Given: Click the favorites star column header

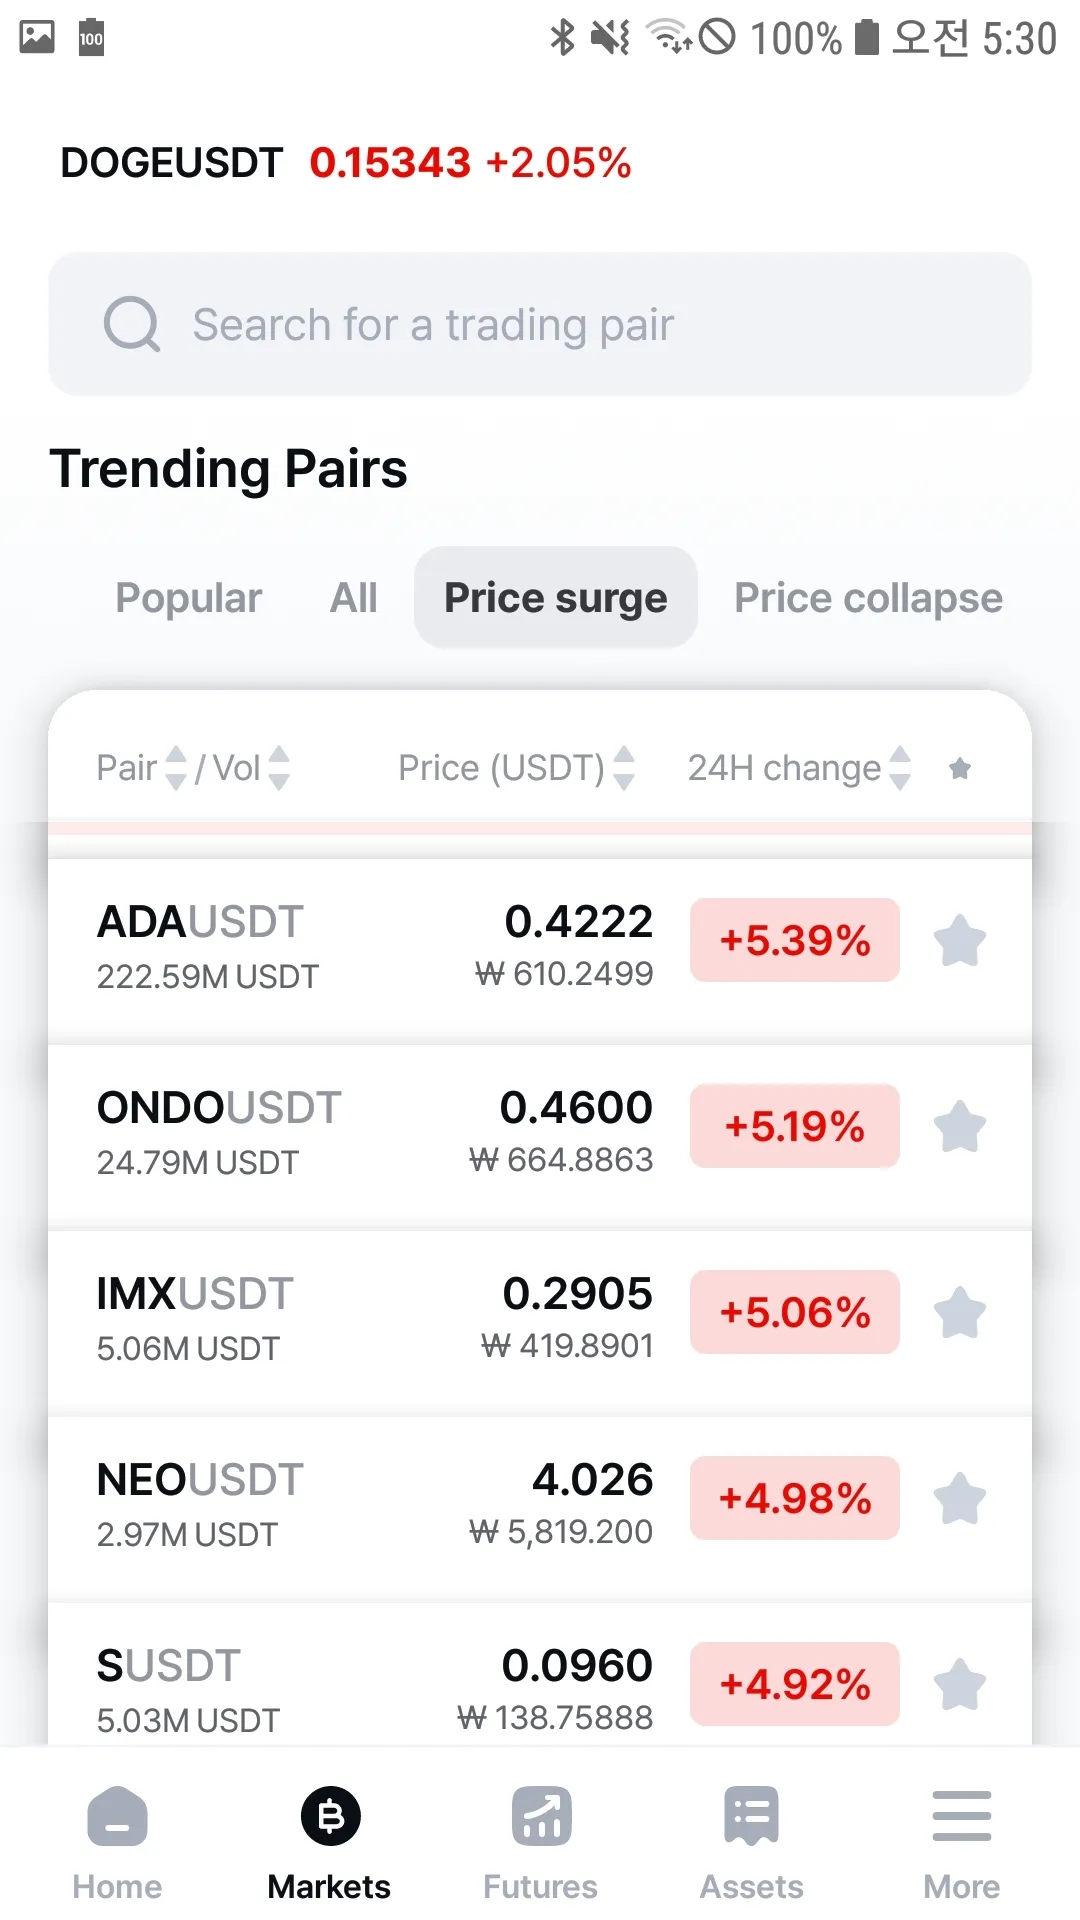Looking at the screenshot, I should point(960,768).
